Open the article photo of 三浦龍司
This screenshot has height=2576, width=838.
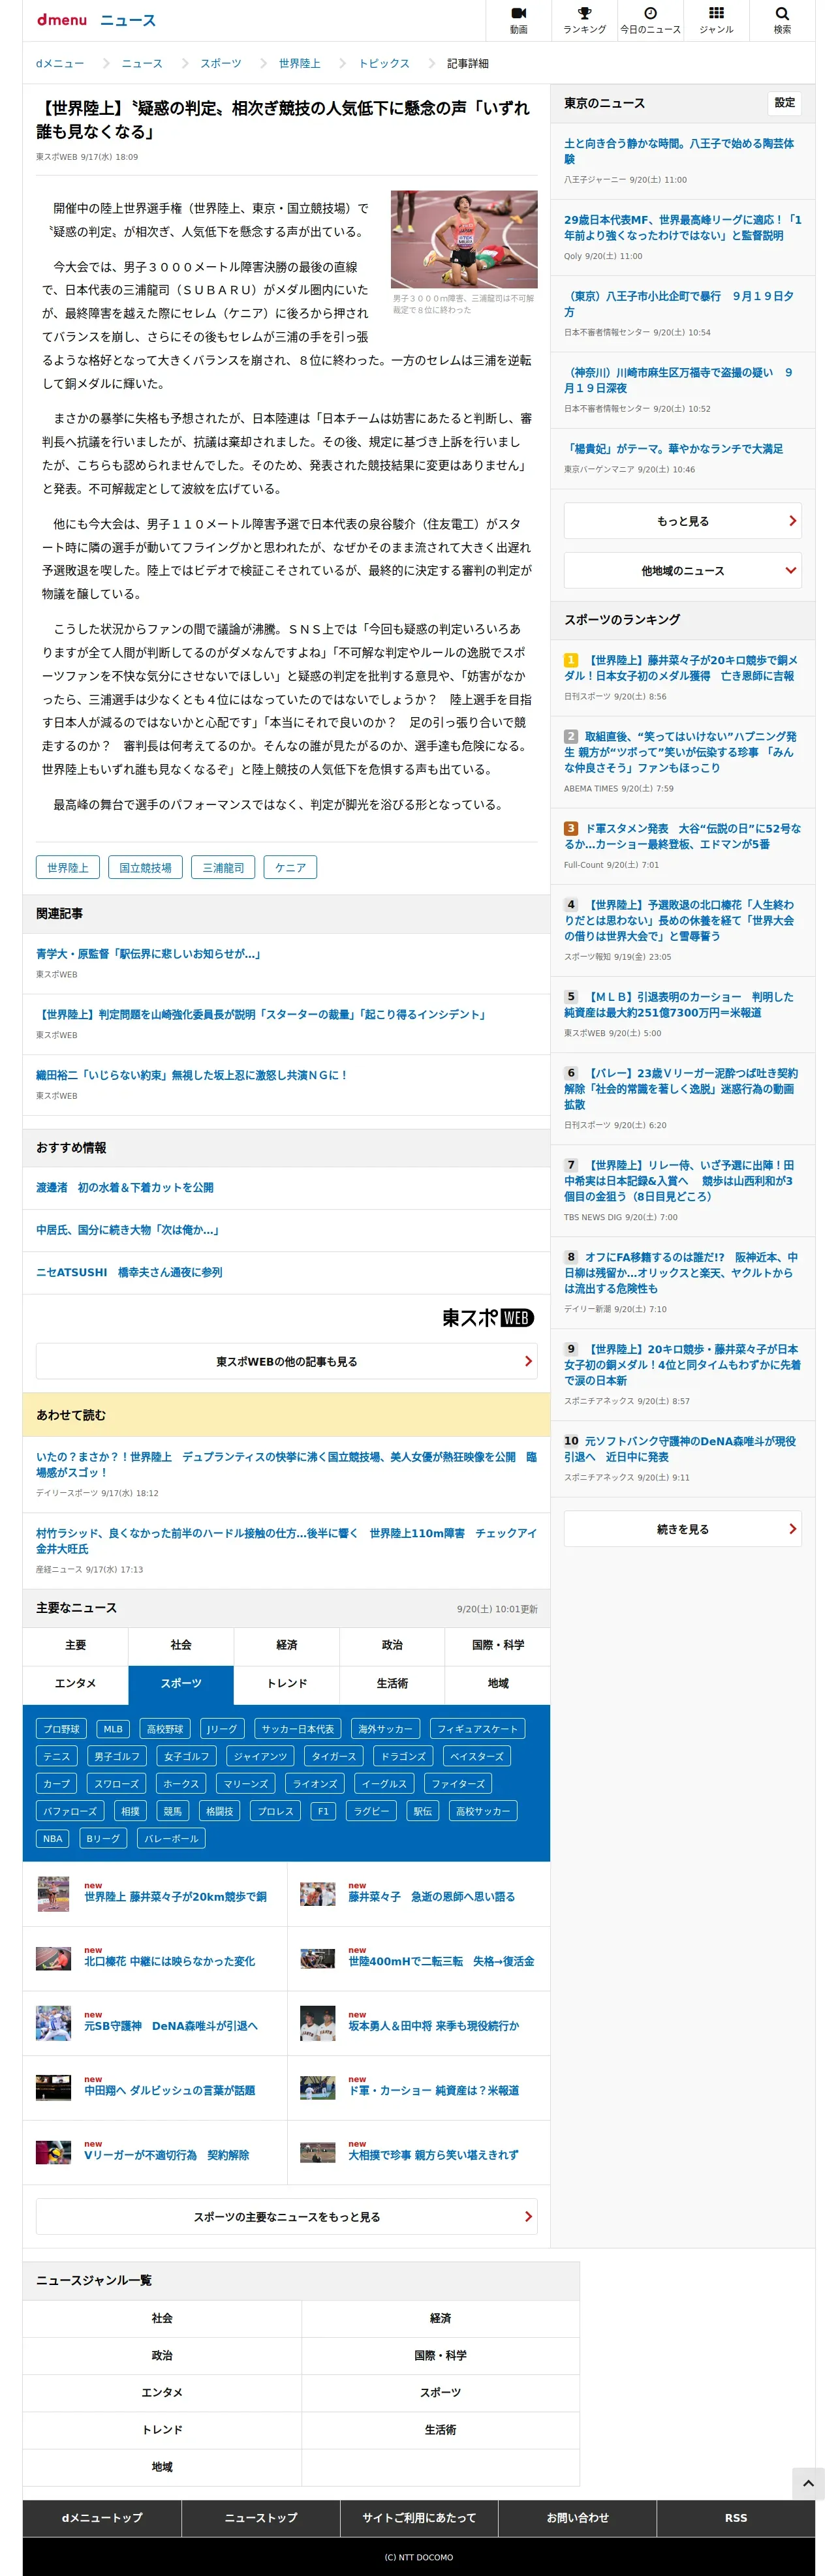tap(464, 240)
